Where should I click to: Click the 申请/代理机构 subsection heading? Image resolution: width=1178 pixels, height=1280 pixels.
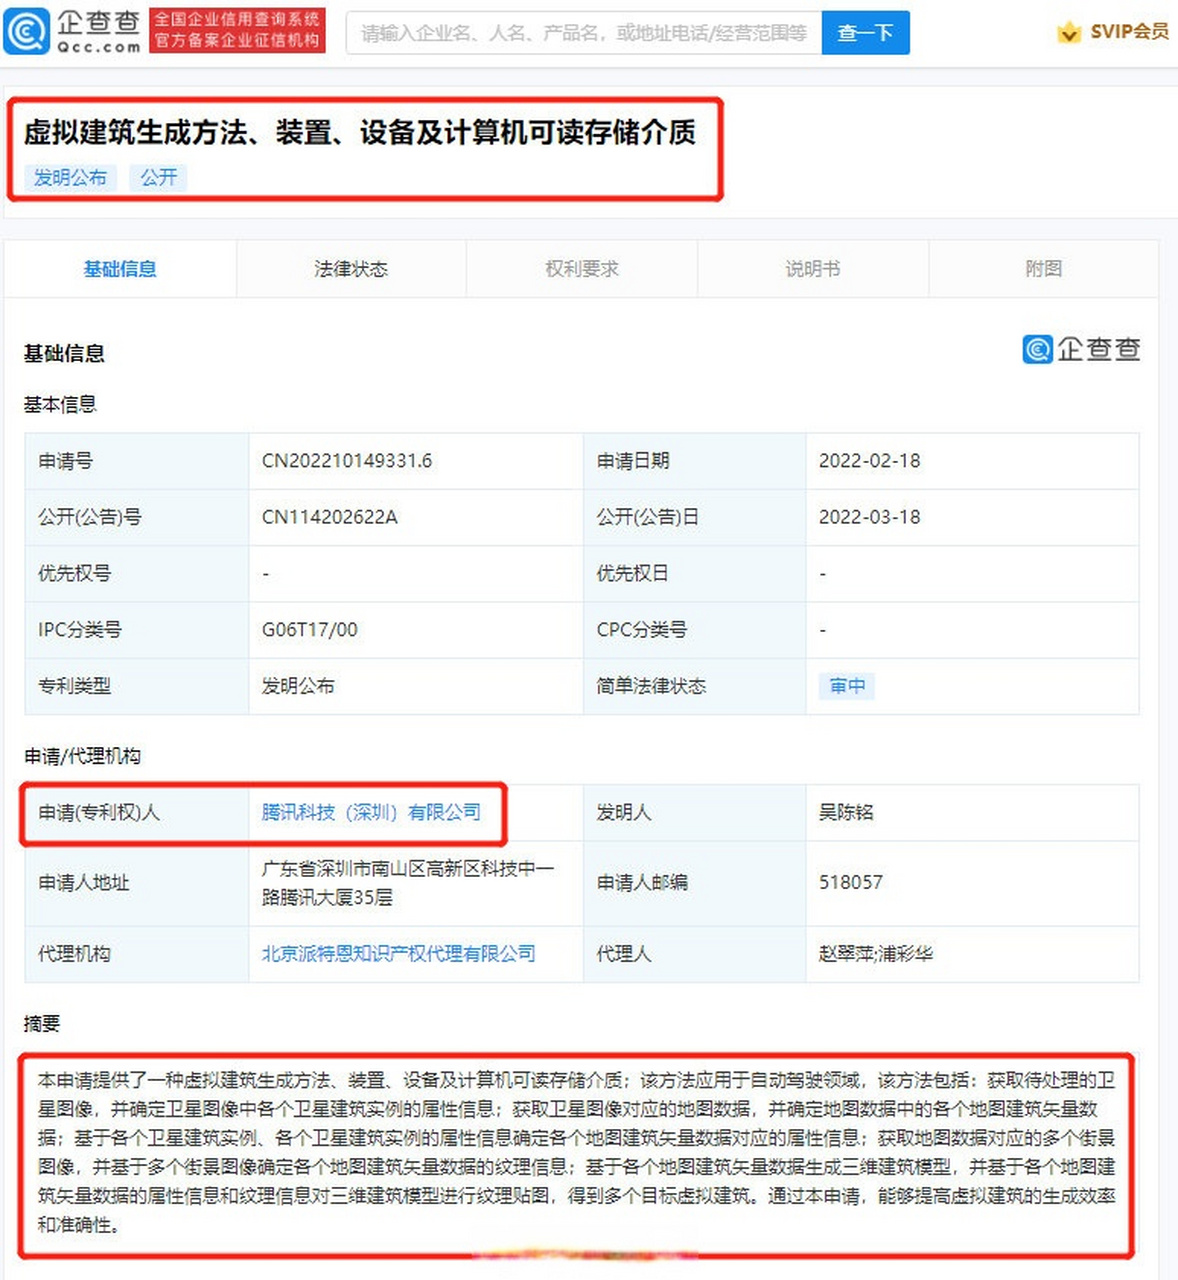(82, 756)
